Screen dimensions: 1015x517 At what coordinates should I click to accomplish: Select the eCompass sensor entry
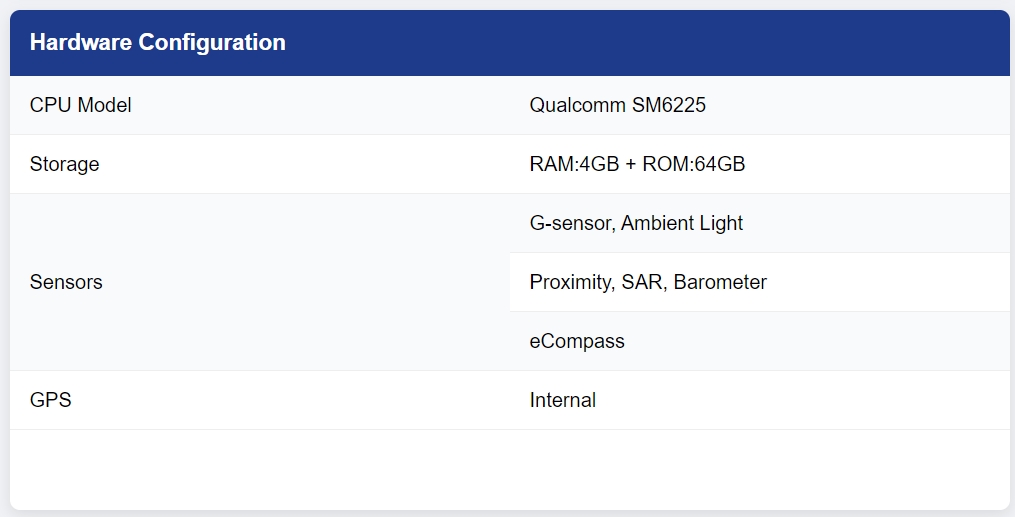click(x=577, y=341)
